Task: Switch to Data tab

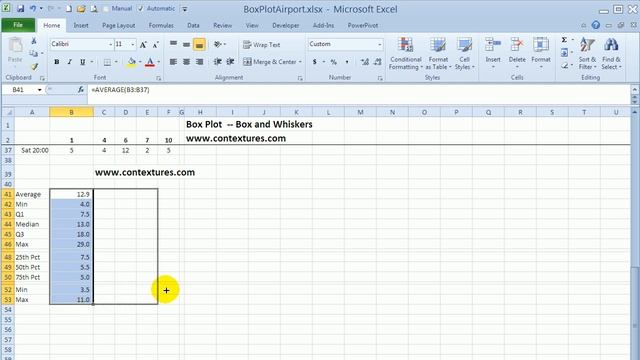Action: pyautogui.click(x=193, y=25)
